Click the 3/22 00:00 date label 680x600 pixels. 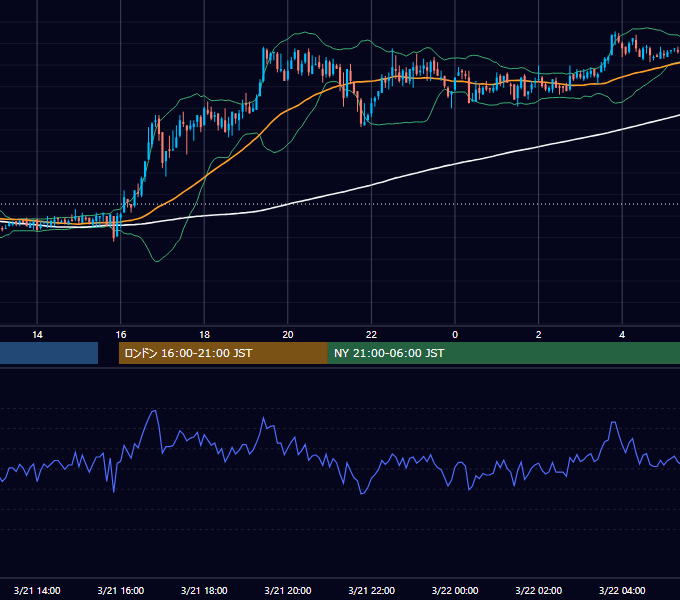tap(455, 590)
